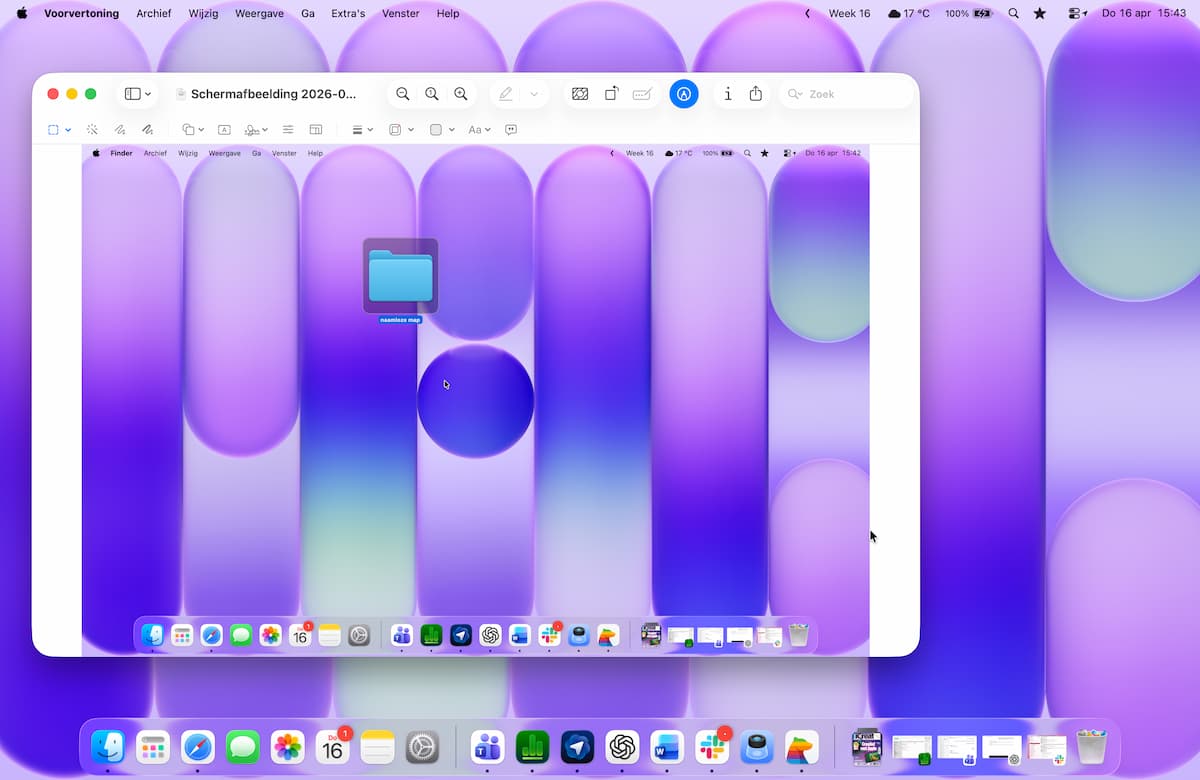The image size is (1200, 780).
Task: Select the Draw tool
Action: pos(148,130)
